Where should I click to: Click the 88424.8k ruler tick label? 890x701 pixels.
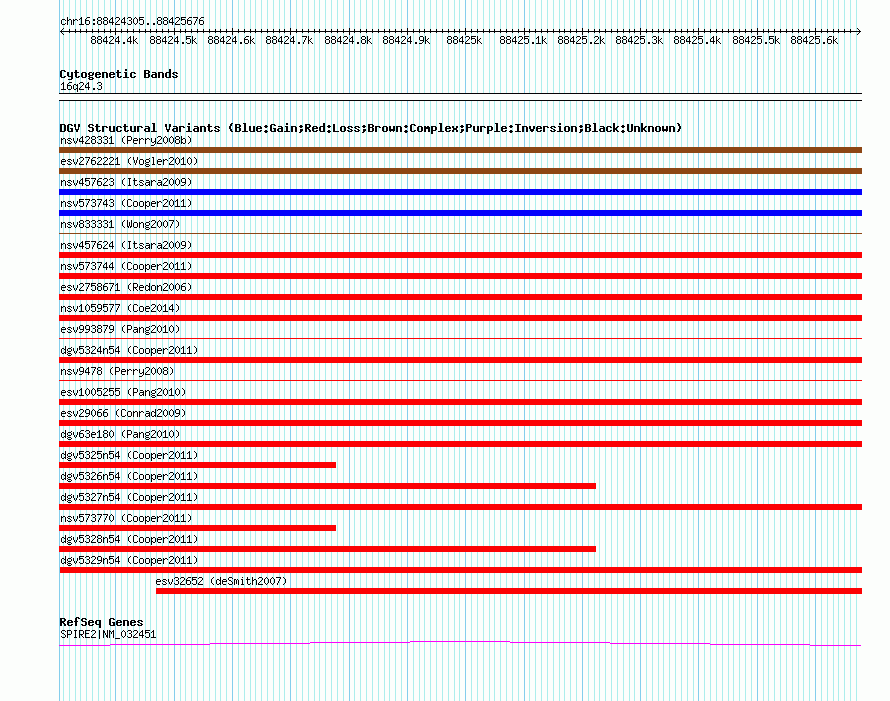(348, 40)
